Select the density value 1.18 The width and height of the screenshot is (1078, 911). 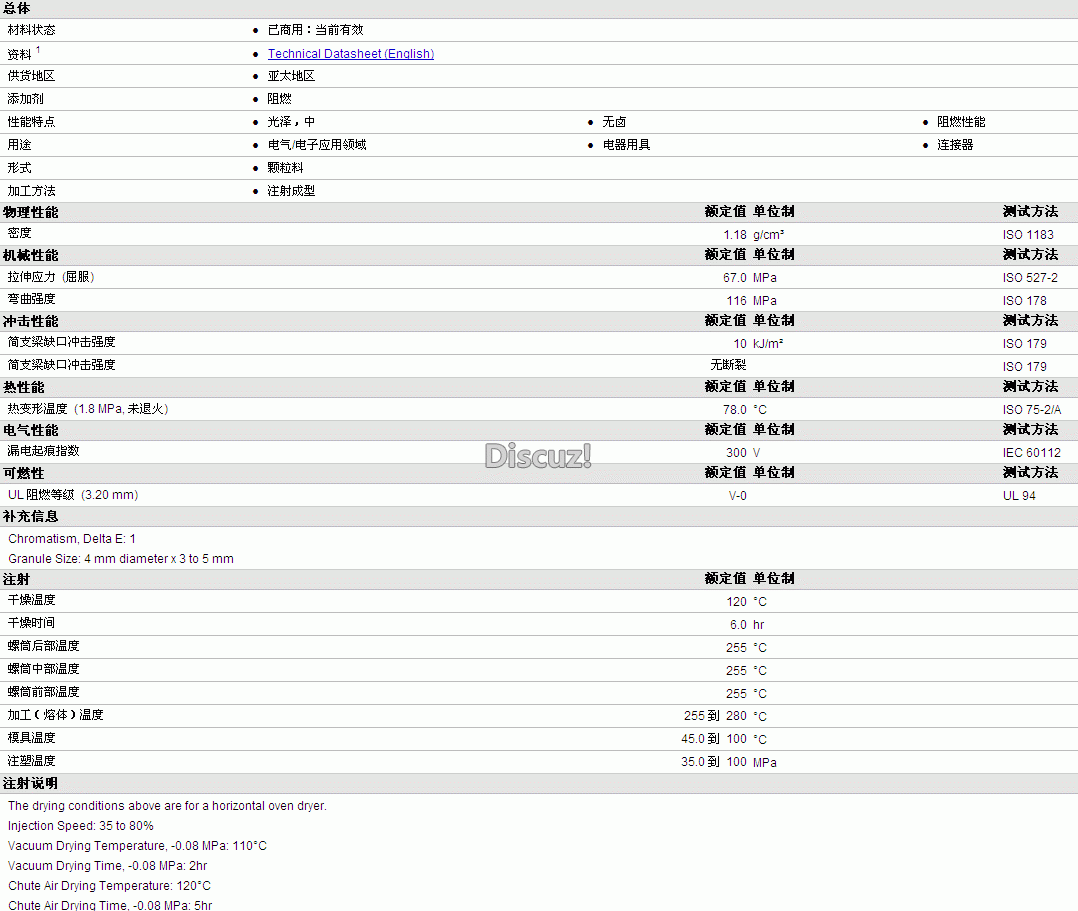(x=735, y=234)
